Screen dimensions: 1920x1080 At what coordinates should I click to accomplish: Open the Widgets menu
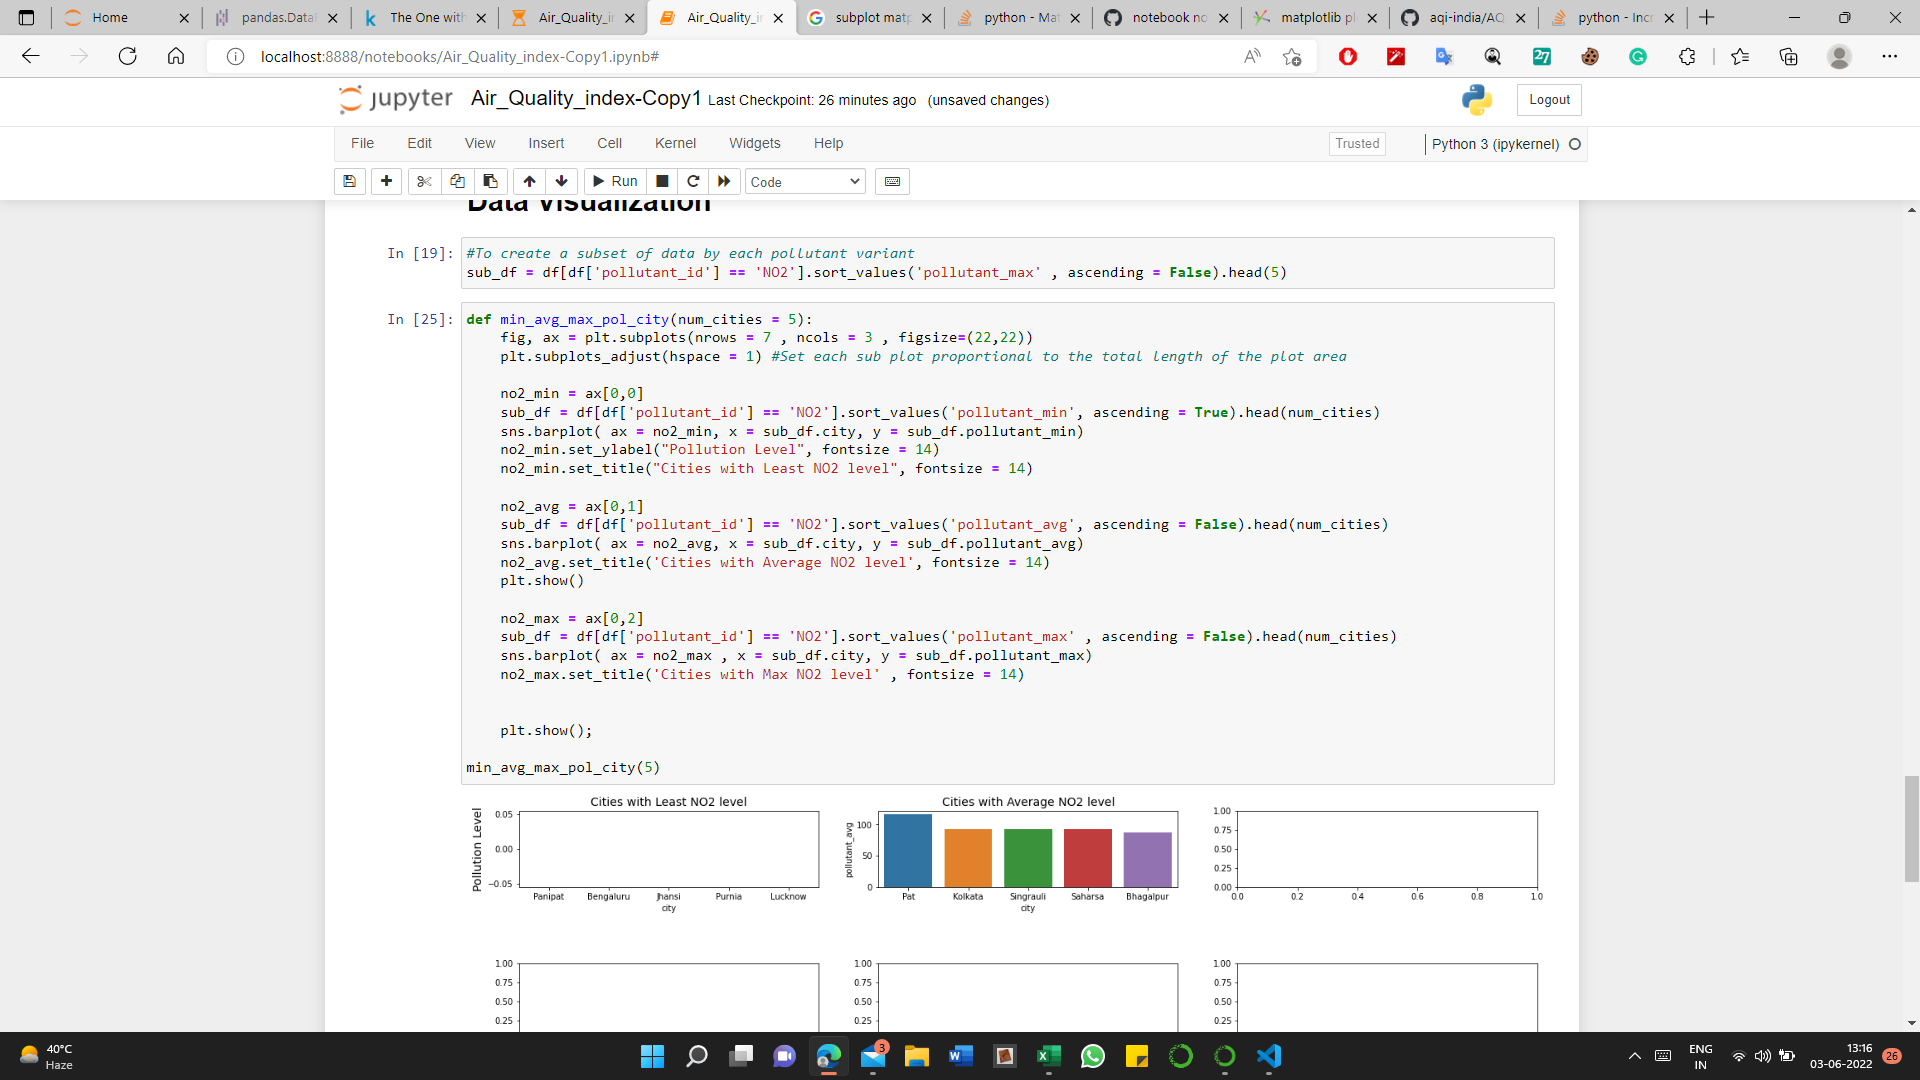[x=755, y=143]
